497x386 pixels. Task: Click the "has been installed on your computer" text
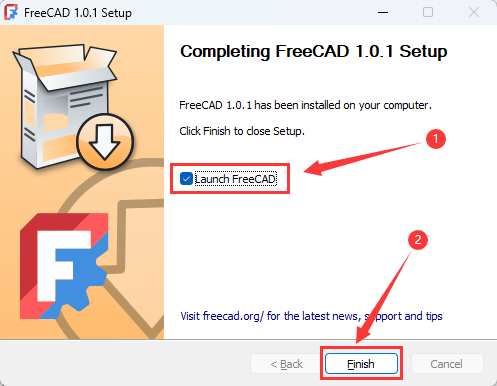(x=343, y=105)
